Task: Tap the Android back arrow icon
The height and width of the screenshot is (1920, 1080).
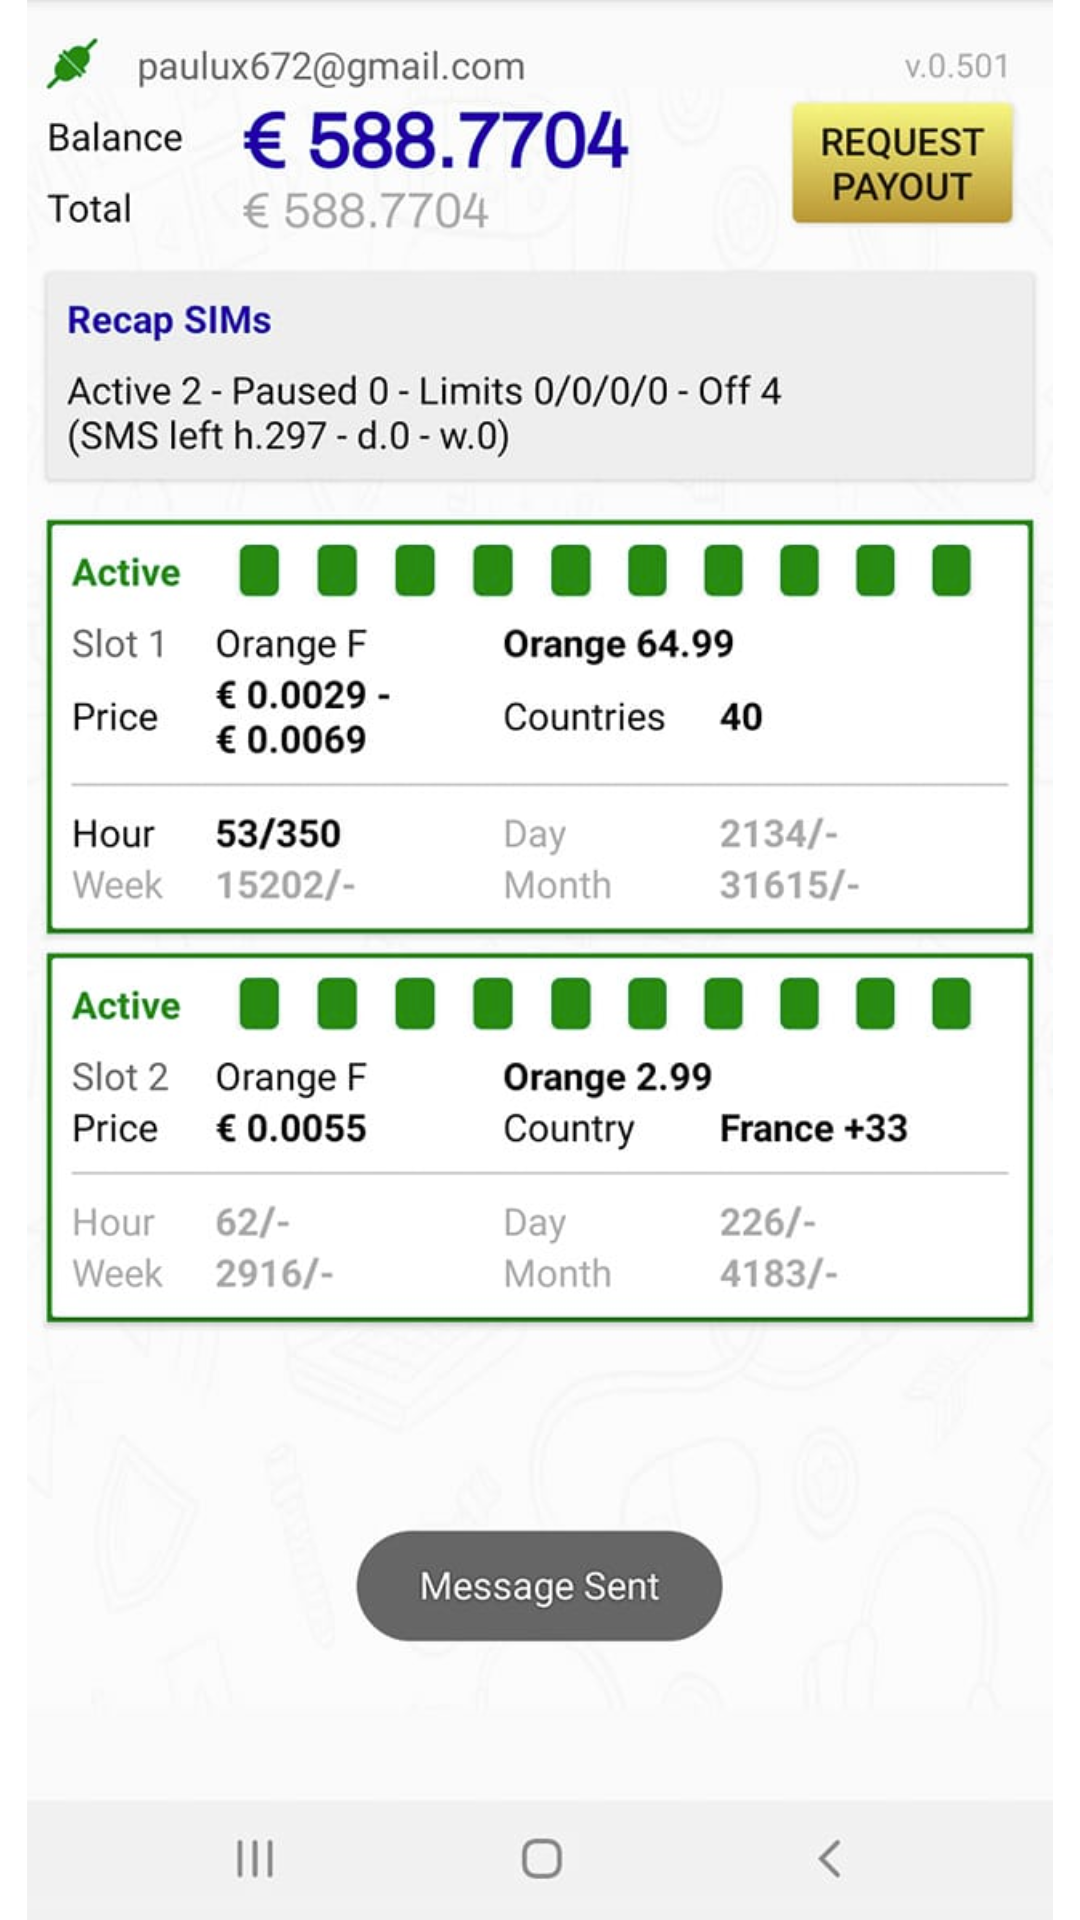Action: 829,1859
